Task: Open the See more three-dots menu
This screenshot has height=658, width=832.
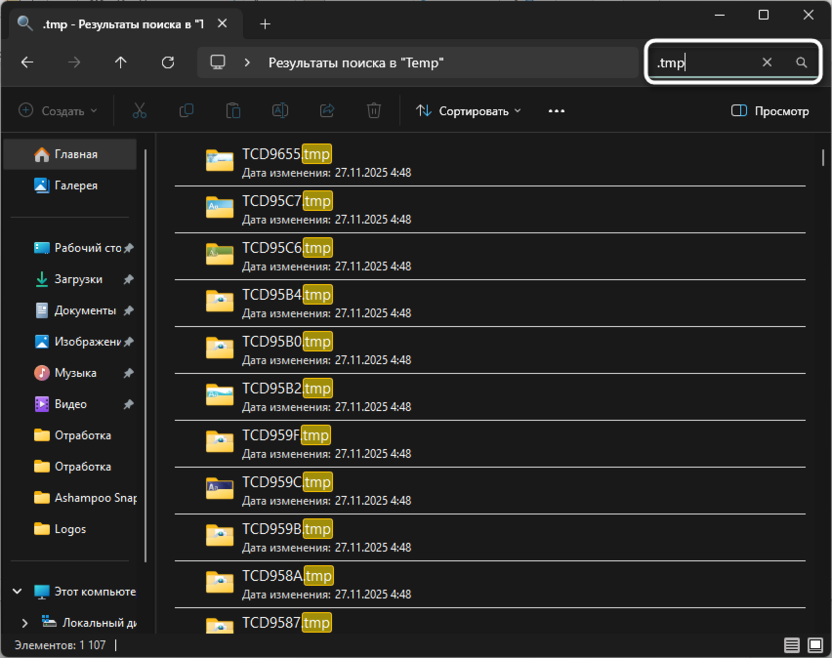Action: tap(557, 111)
